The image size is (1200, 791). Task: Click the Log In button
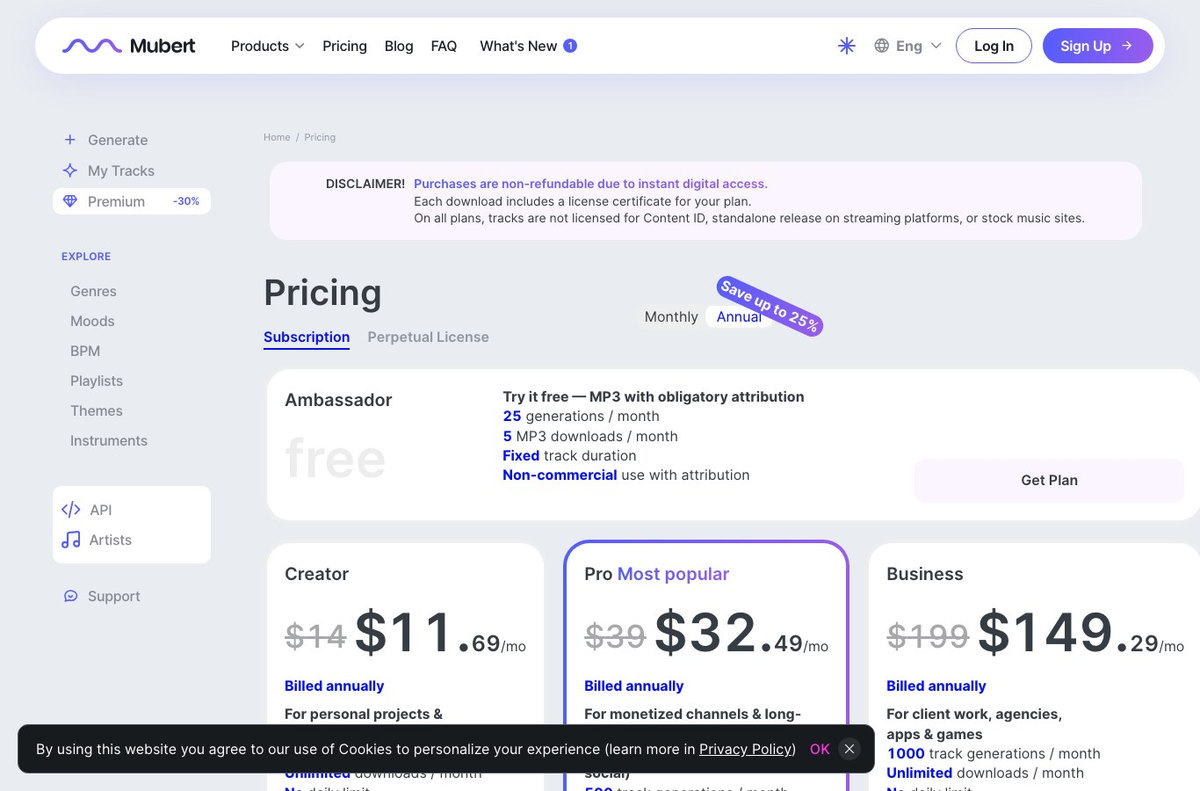tap(994, 46)
